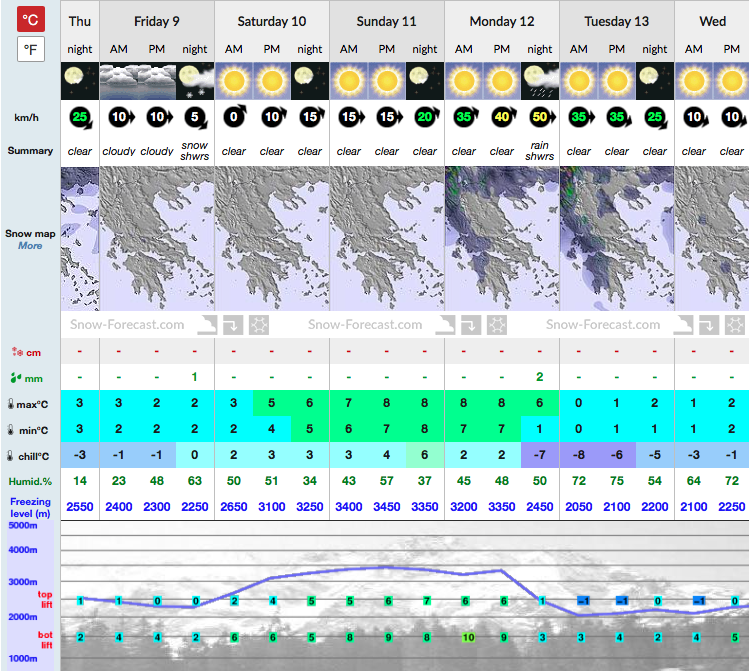This screenshot has width=749, height=671.
Task: Click Monday night 50 km/h wind icon
Action: click(541, 117)
